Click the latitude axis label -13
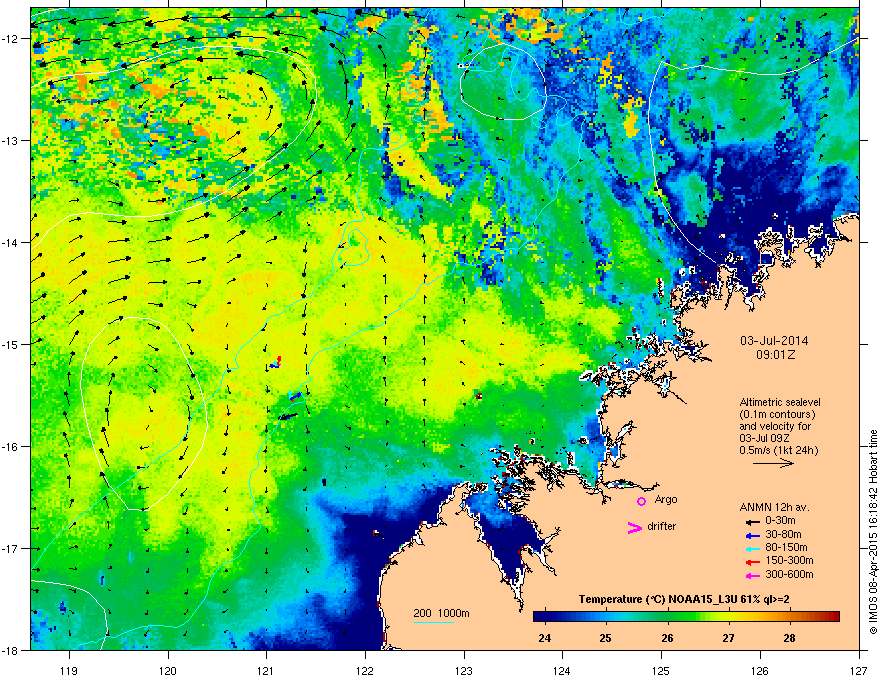 (11, 141)
